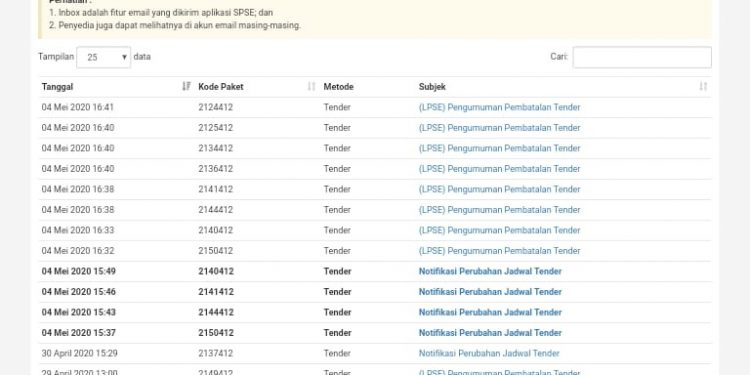Select package code 2124412 cell
The width and height of the screenshot is (750, 375).
click(x=215, y=107)
